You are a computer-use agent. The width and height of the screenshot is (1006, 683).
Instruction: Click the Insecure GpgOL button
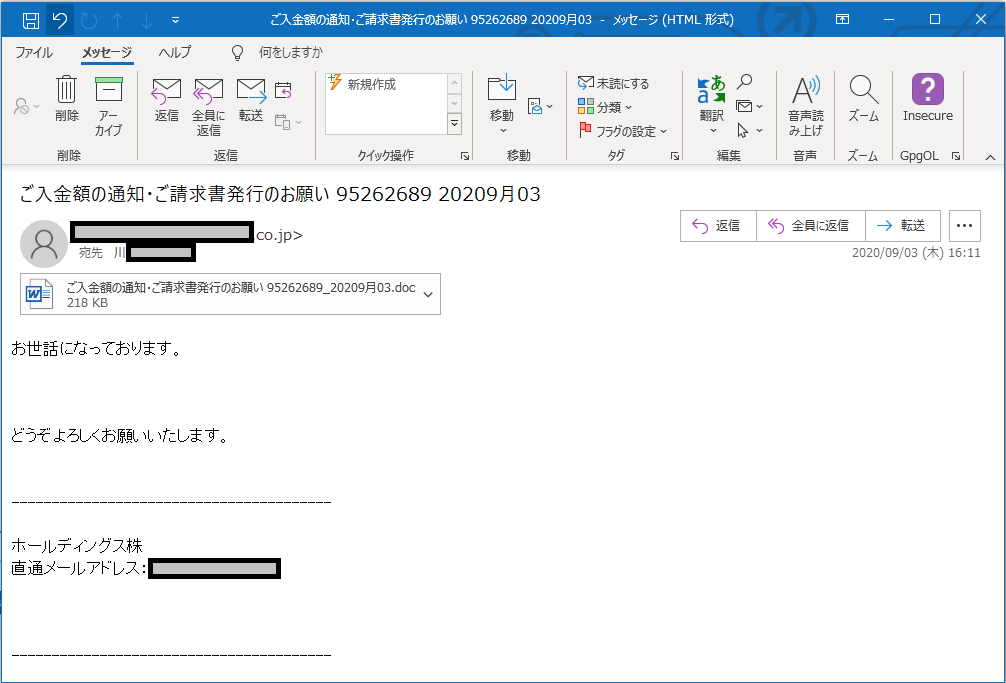click(x=928, y=98)
